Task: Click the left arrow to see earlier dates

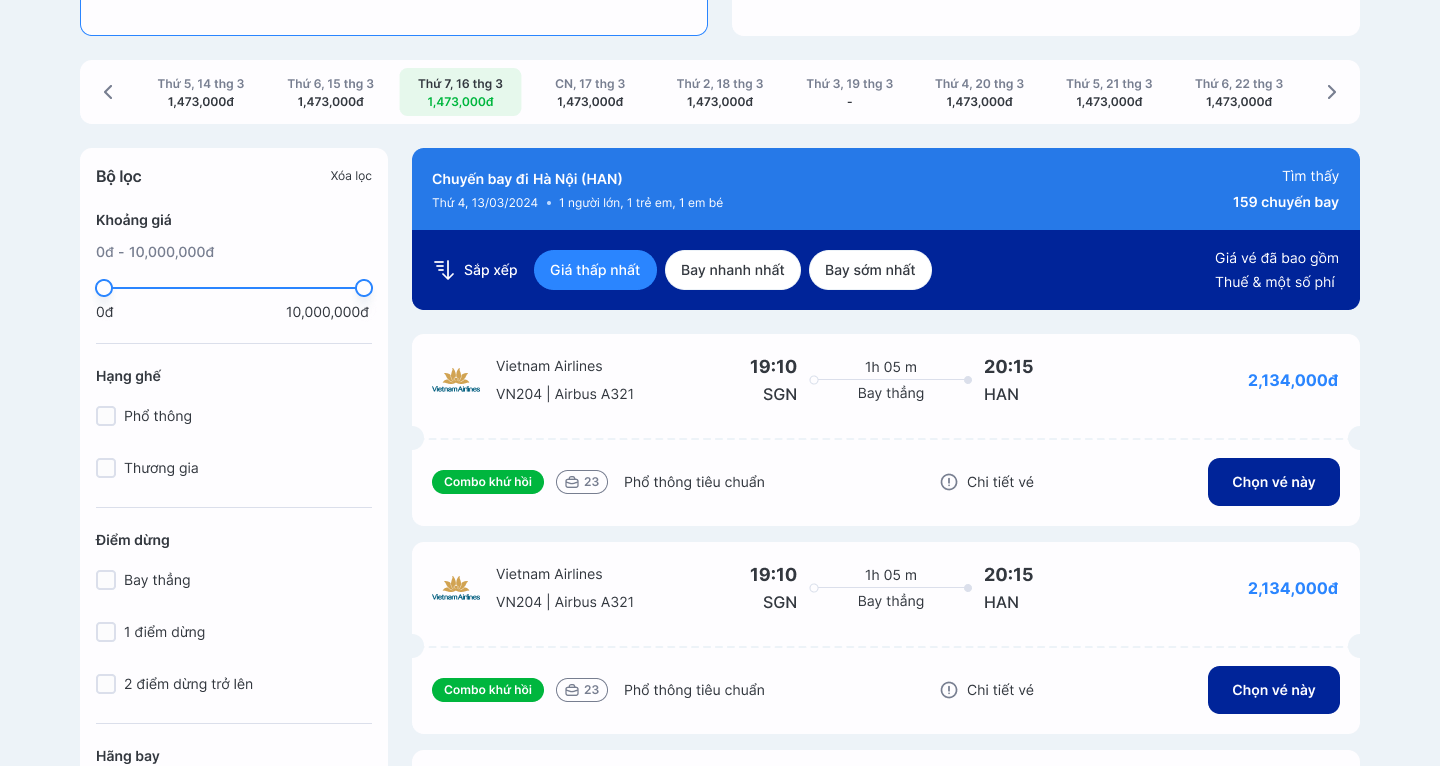Action: coord(108,91)
